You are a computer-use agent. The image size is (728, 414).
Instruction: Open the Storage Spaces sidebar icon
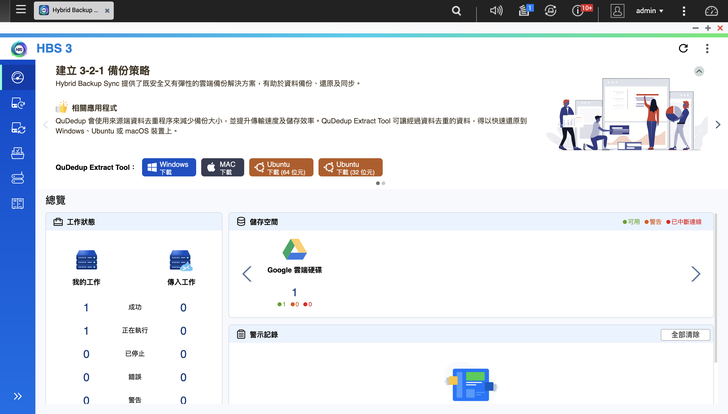tap(18, 178)
